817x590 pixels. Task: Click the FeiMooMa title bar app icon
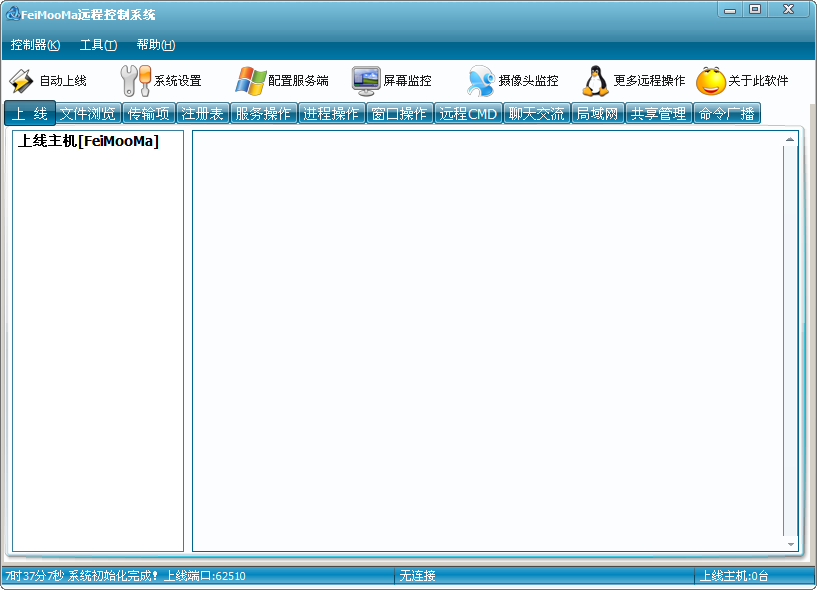click(12, 14)
